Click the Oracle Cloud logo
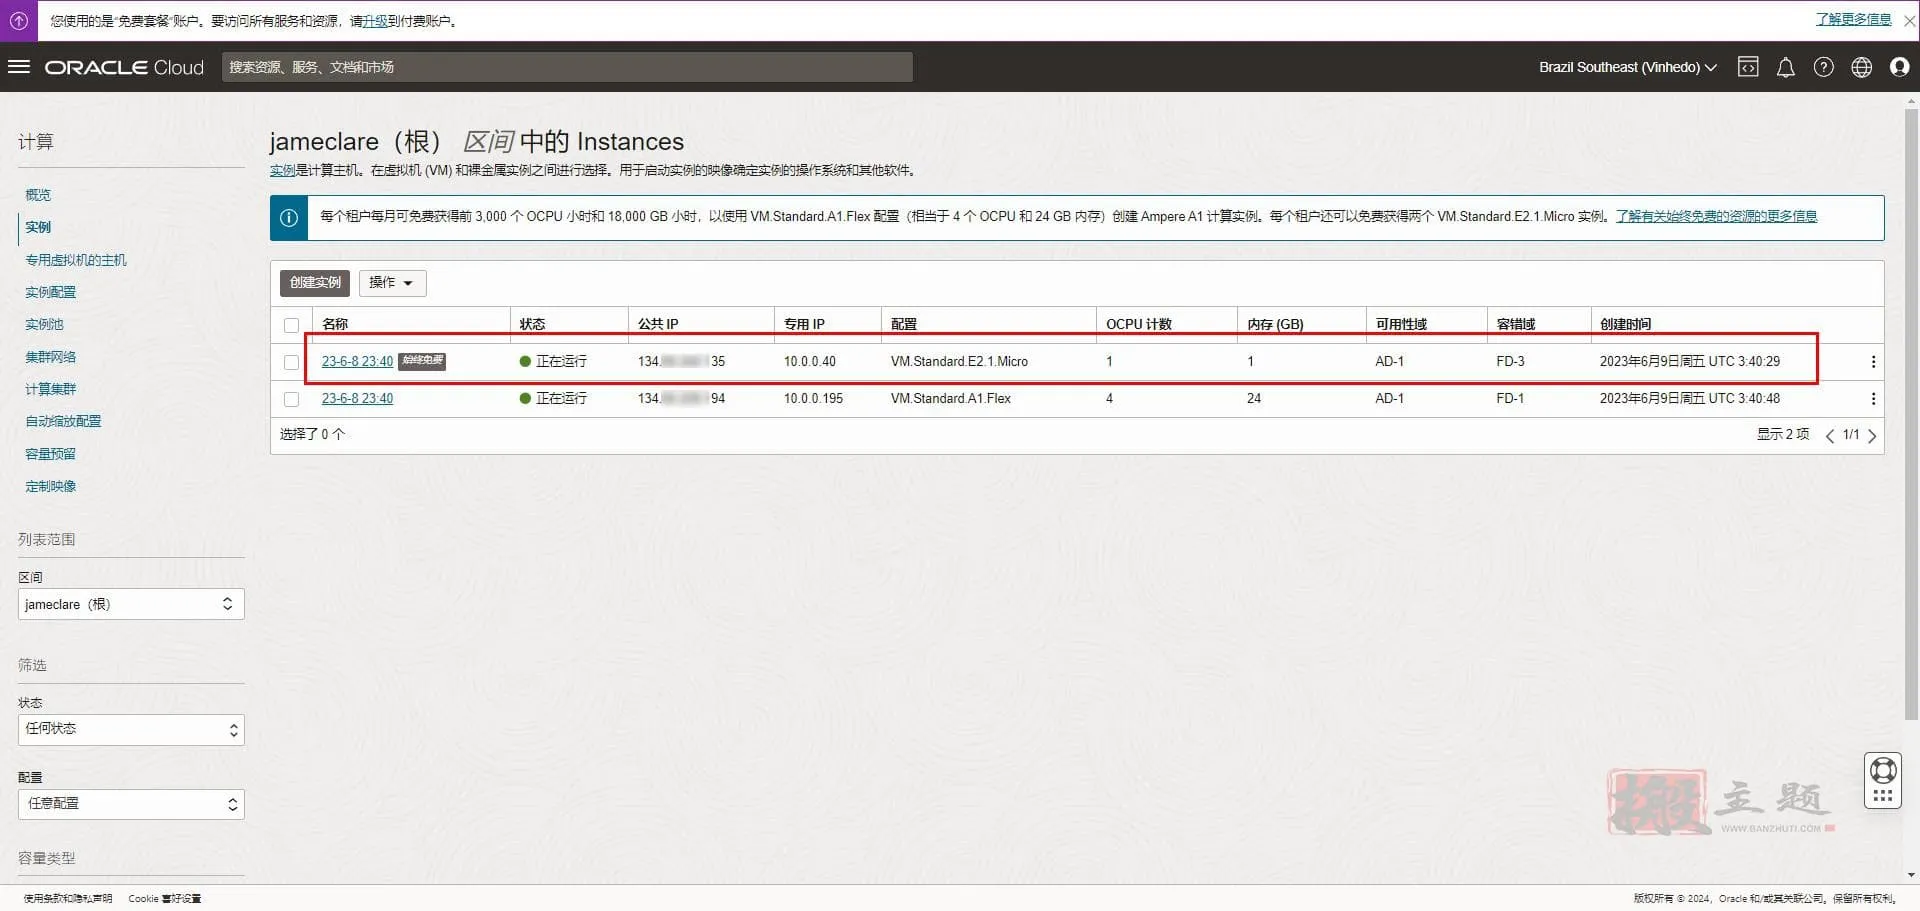 [x=124, y=67]
